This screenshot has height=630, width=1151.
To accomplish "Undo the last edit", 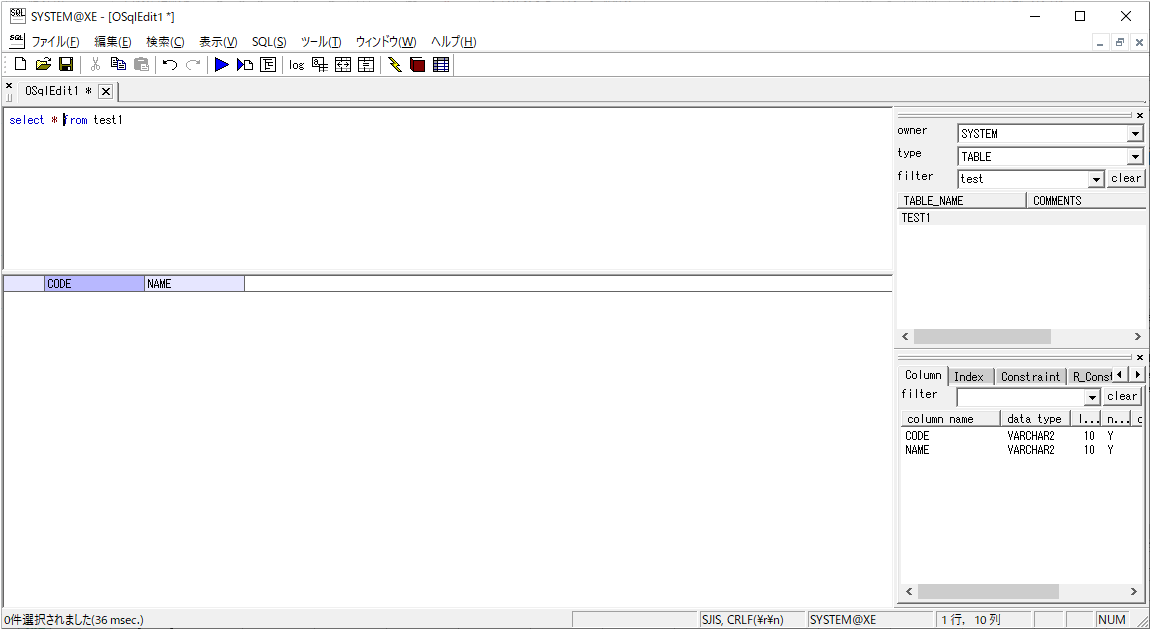I will tap(170, 65).
